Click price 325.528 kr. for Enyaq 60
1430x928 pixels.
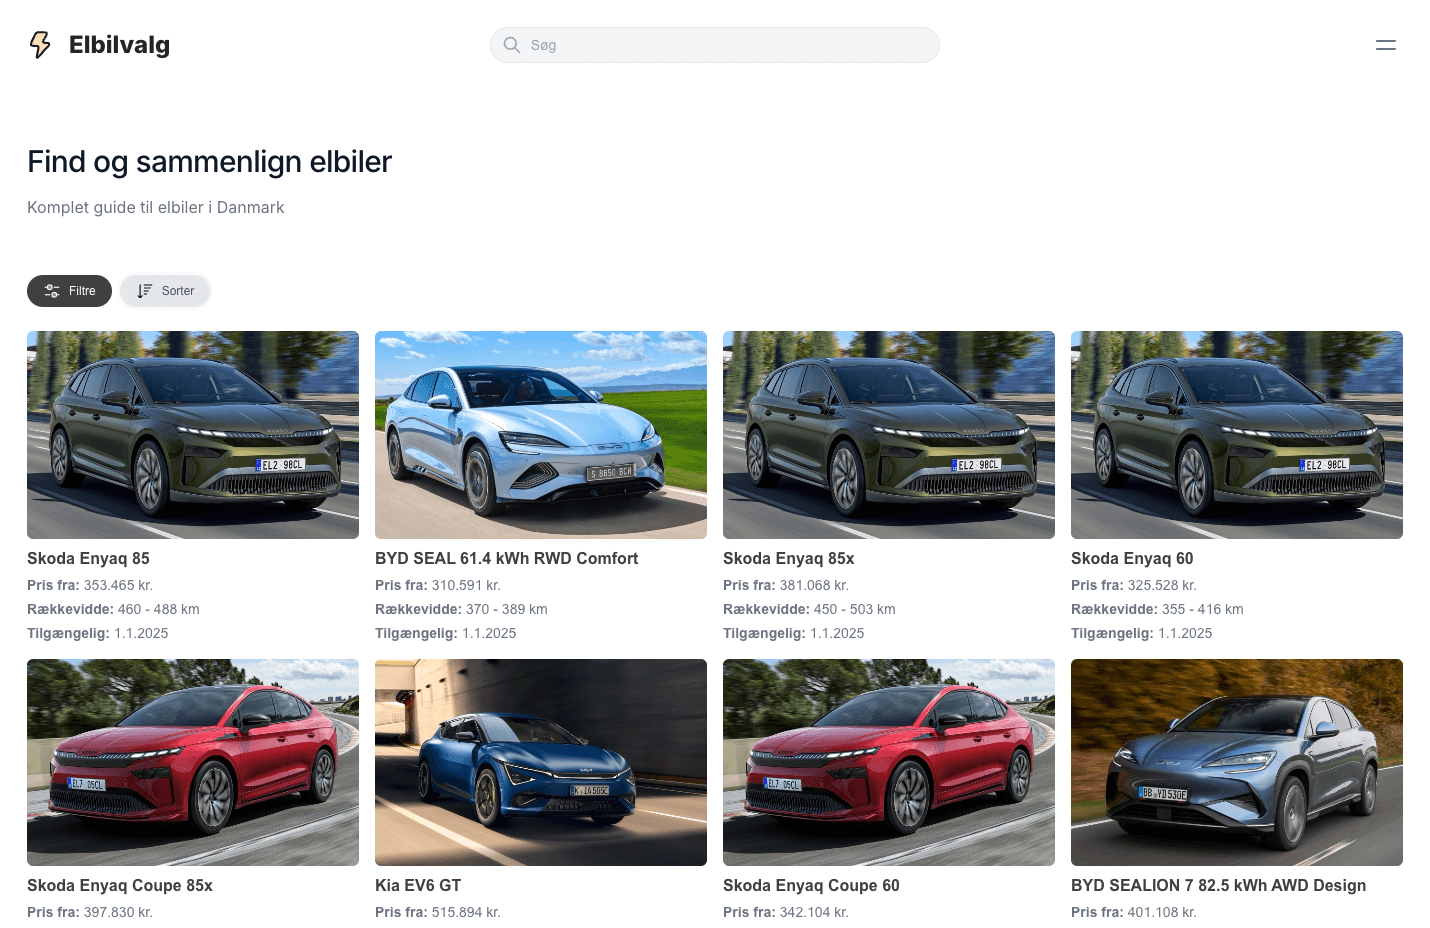[1162, 585]
